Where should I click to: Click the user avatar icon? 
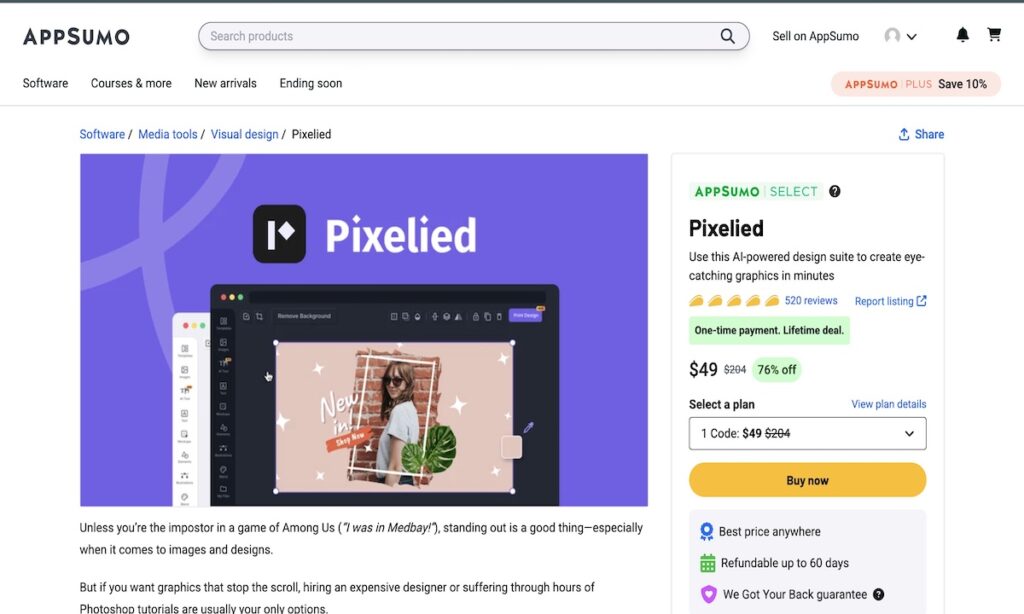[x=892, y=35]
